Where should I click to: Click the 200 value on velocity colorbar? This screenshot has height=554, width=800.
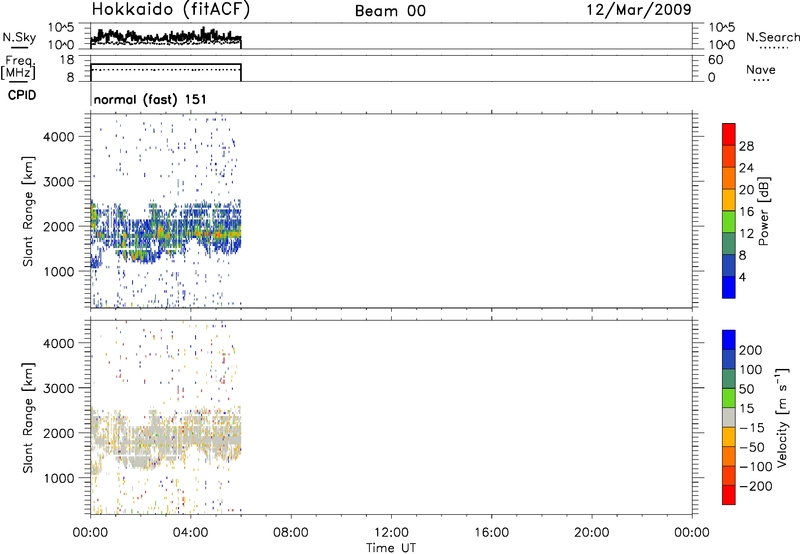(x=751, y=350)
